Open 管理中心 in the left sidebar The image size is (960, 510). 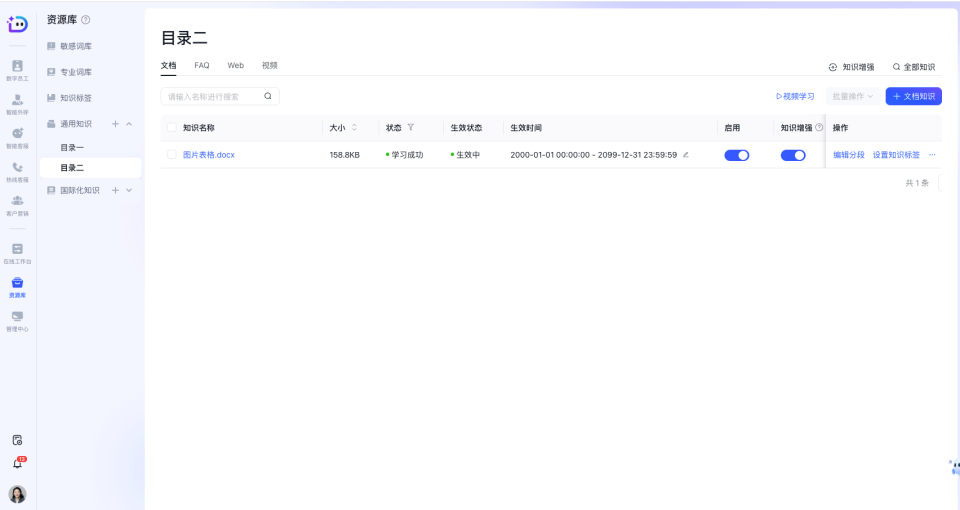point(17,319)
